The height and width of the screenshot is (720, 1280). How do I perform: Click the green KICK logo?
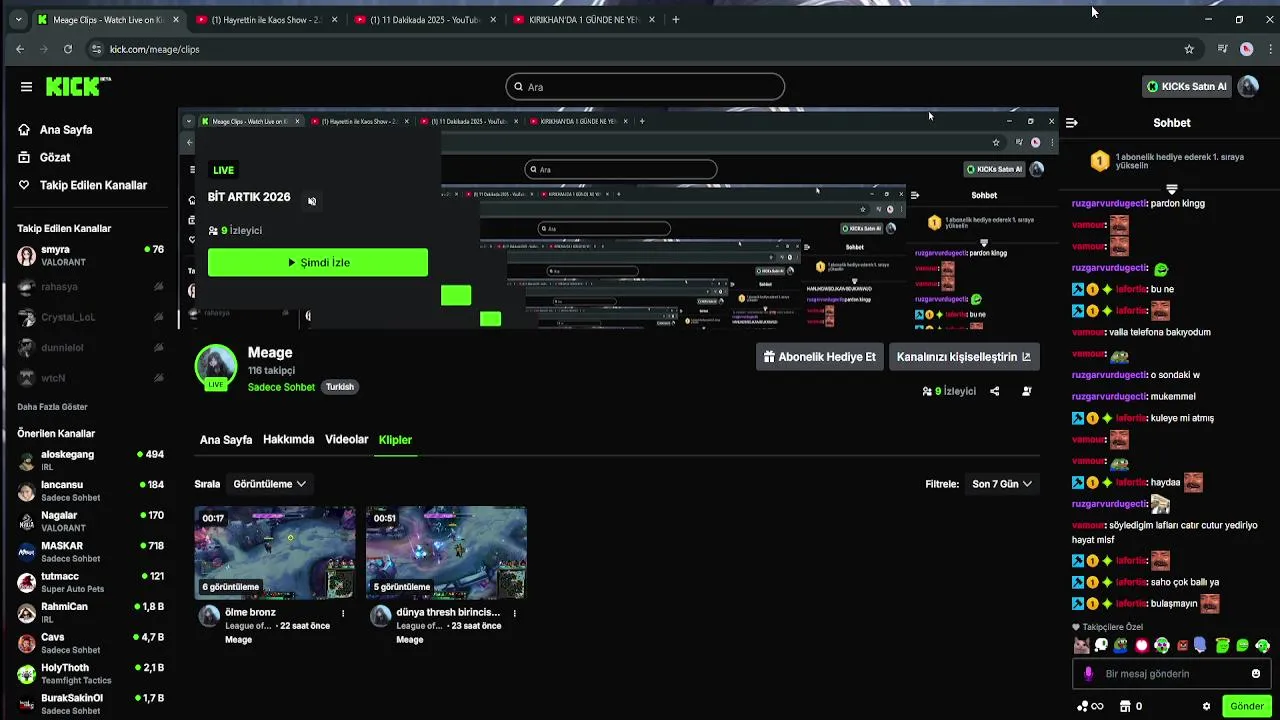point(76,87)
